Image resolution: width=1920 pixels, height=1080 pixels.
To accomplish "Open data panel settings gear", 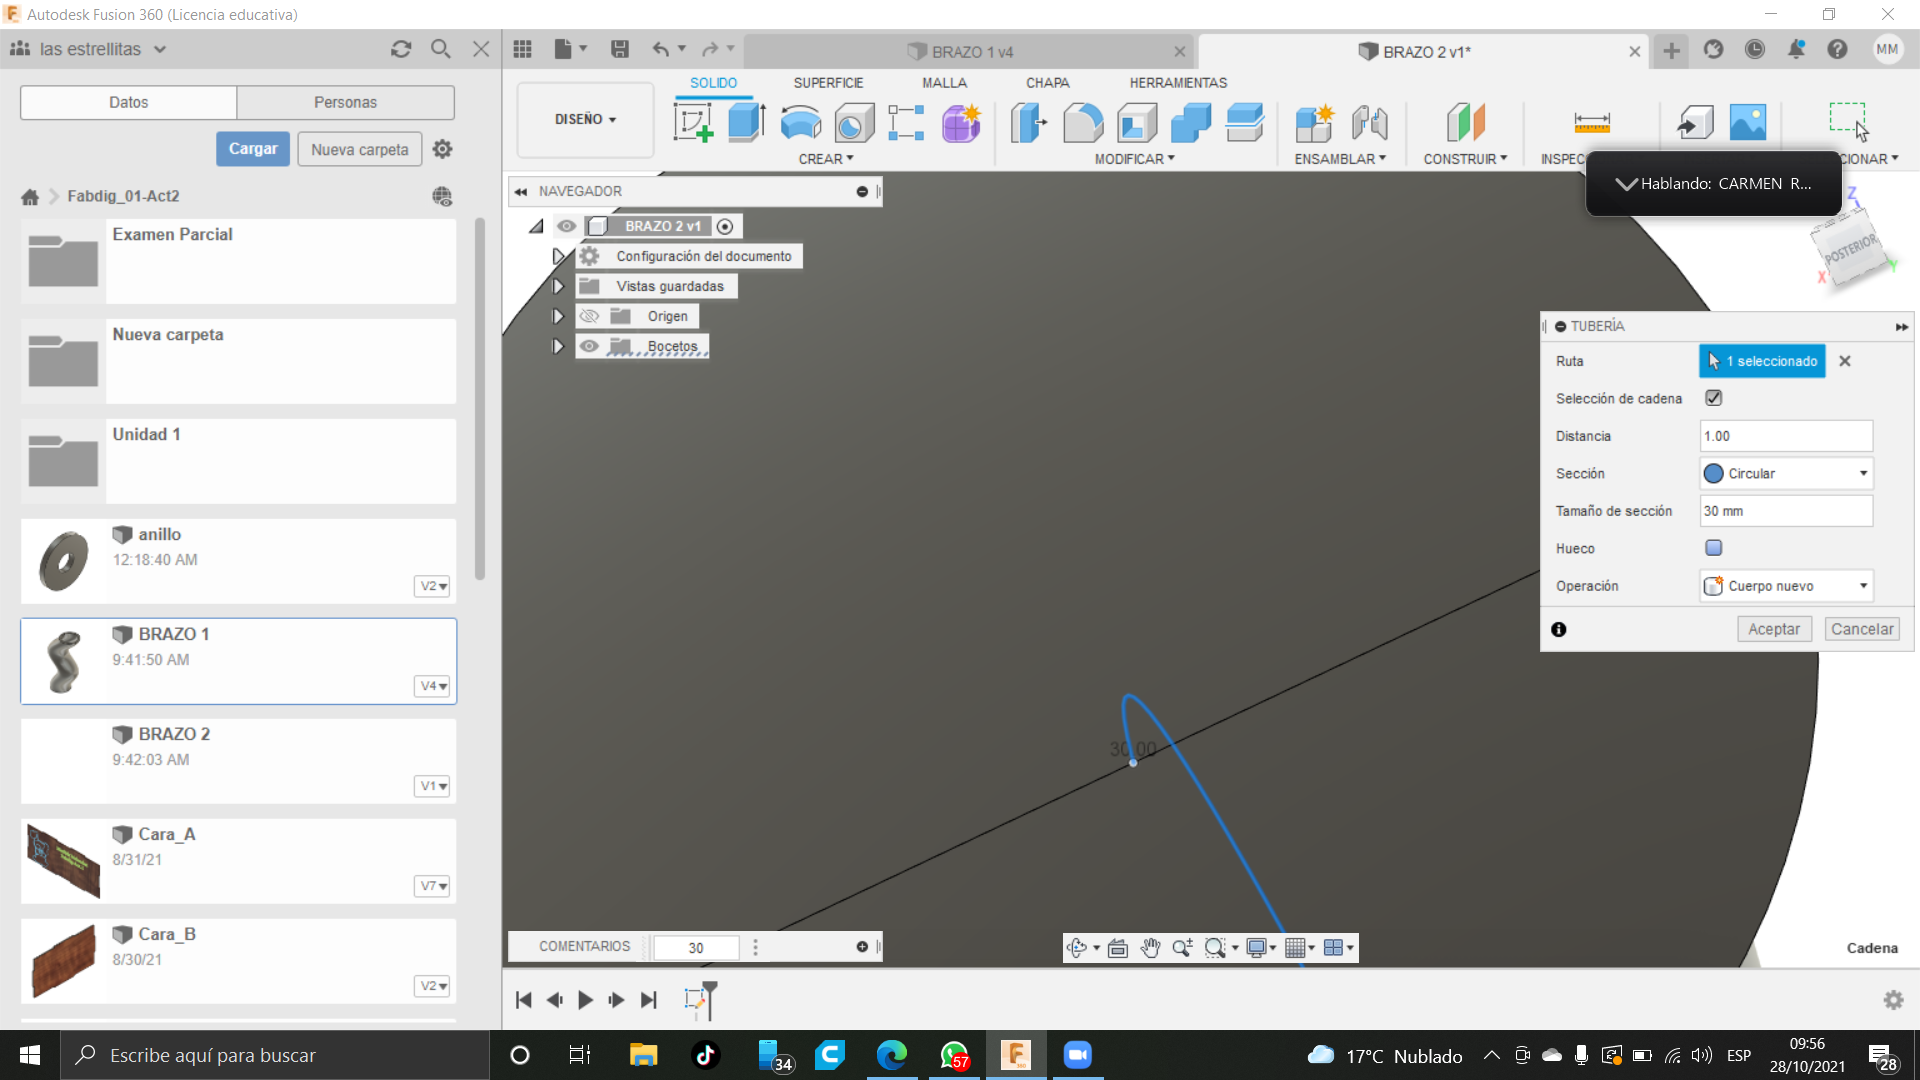I will point(442,149).
